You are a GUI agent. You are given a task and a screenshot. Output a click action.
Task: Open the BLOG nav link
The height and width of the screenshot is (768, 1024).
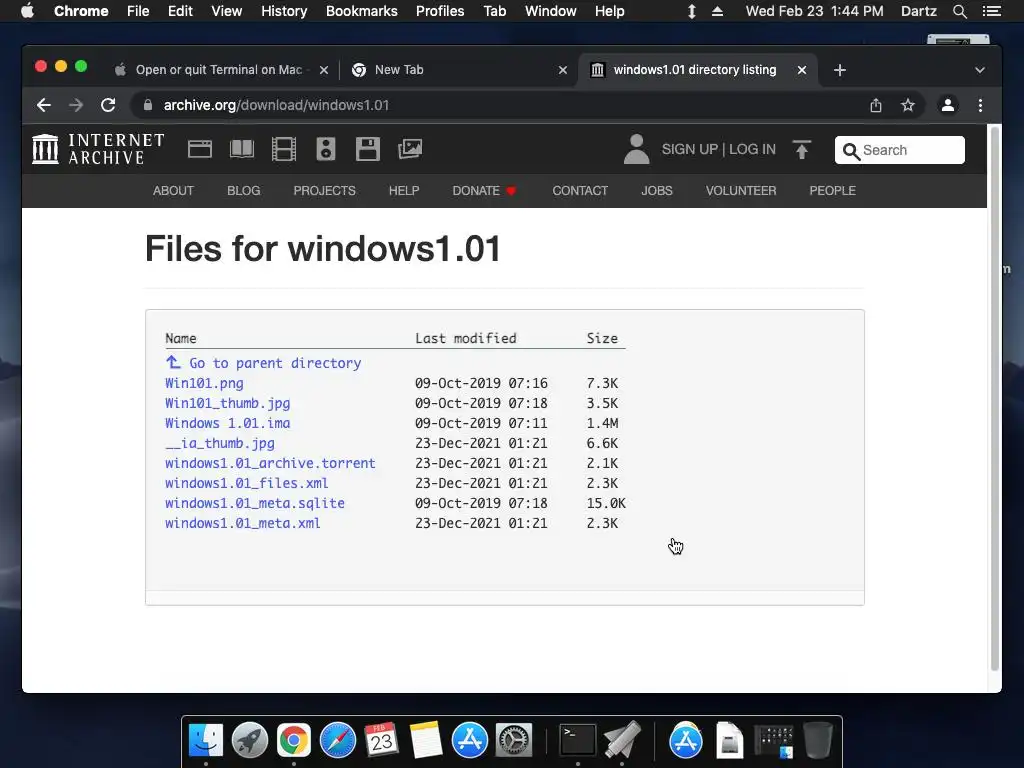coord(244,191)
